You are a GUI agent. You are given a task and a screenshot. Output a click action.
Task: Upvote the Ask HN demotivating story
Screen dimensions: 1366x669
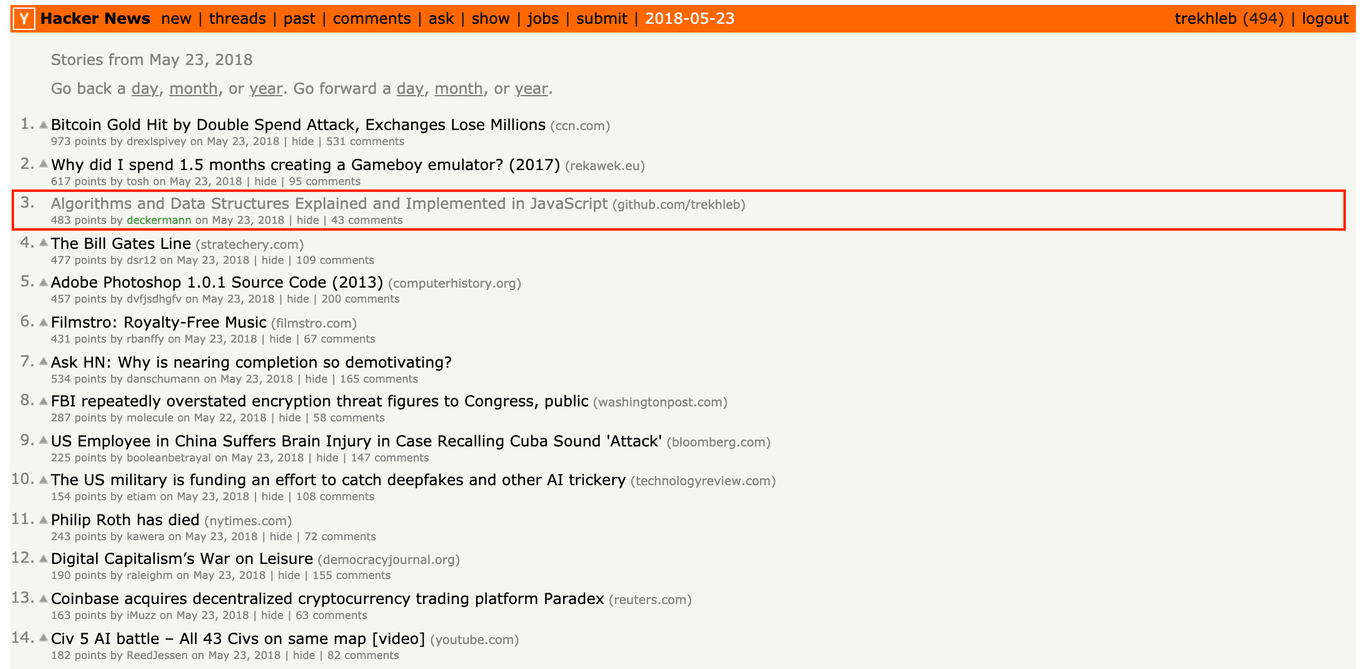tap(43, 362)
